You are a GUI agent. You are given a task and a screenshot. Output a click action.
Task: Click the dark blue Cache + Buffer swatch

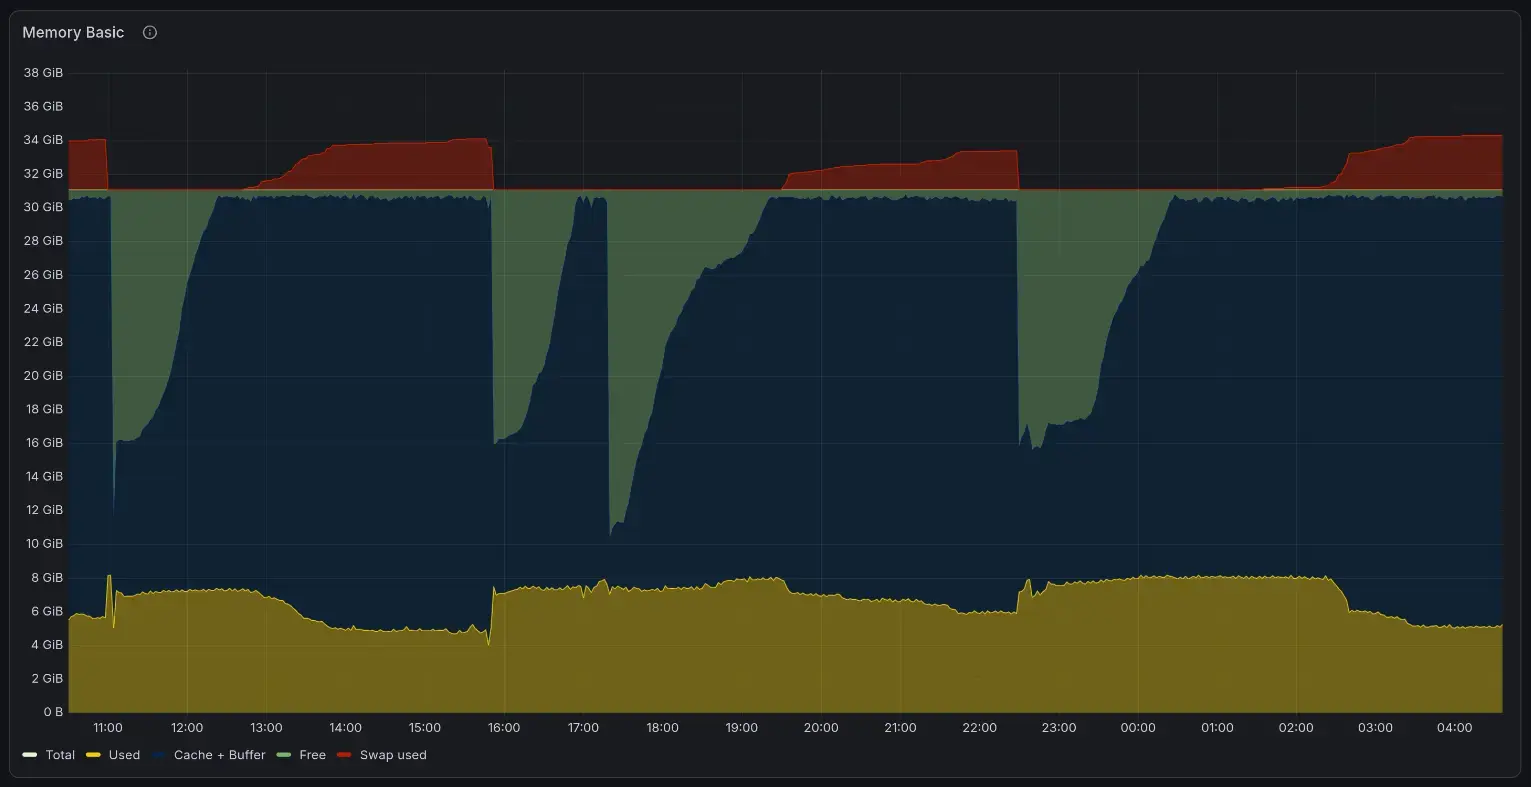(159, 755)
